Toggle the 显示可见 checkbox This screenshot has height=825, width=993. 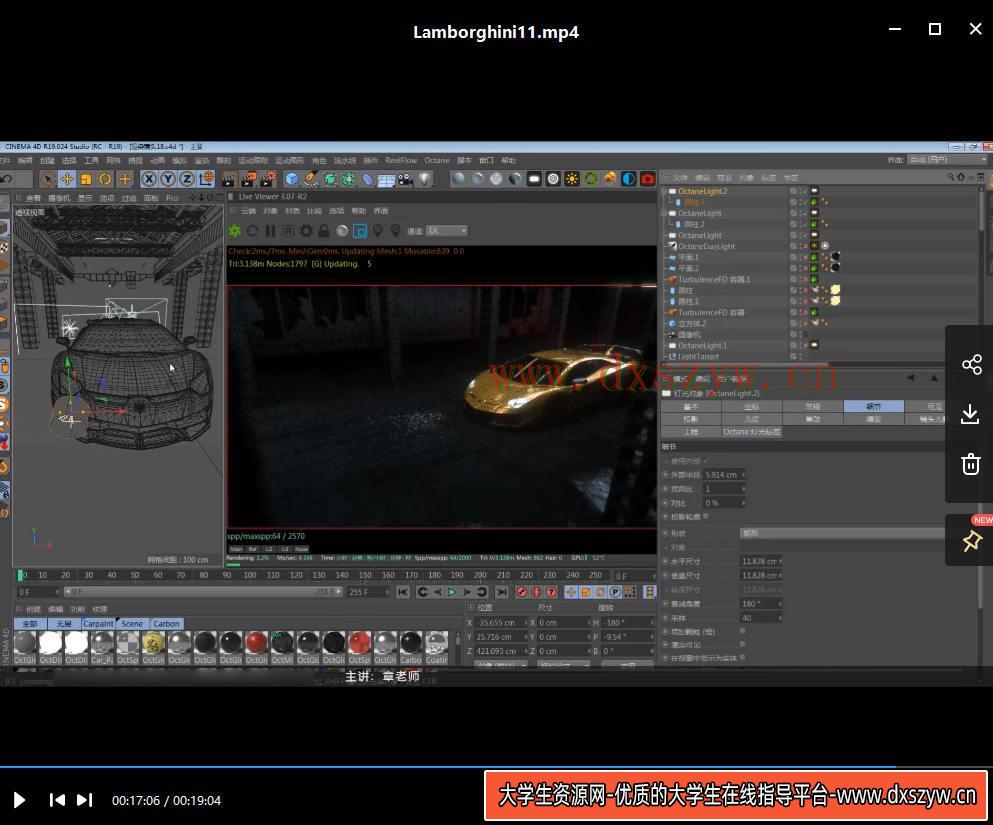[x=742, y=645]
